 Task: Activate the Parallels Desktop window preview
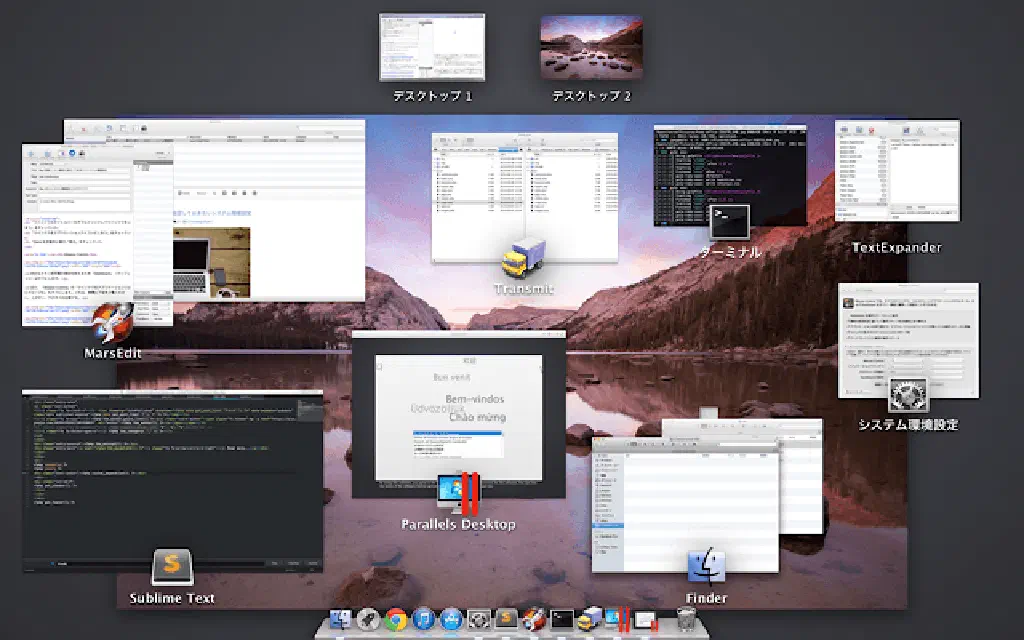(459, 410)
